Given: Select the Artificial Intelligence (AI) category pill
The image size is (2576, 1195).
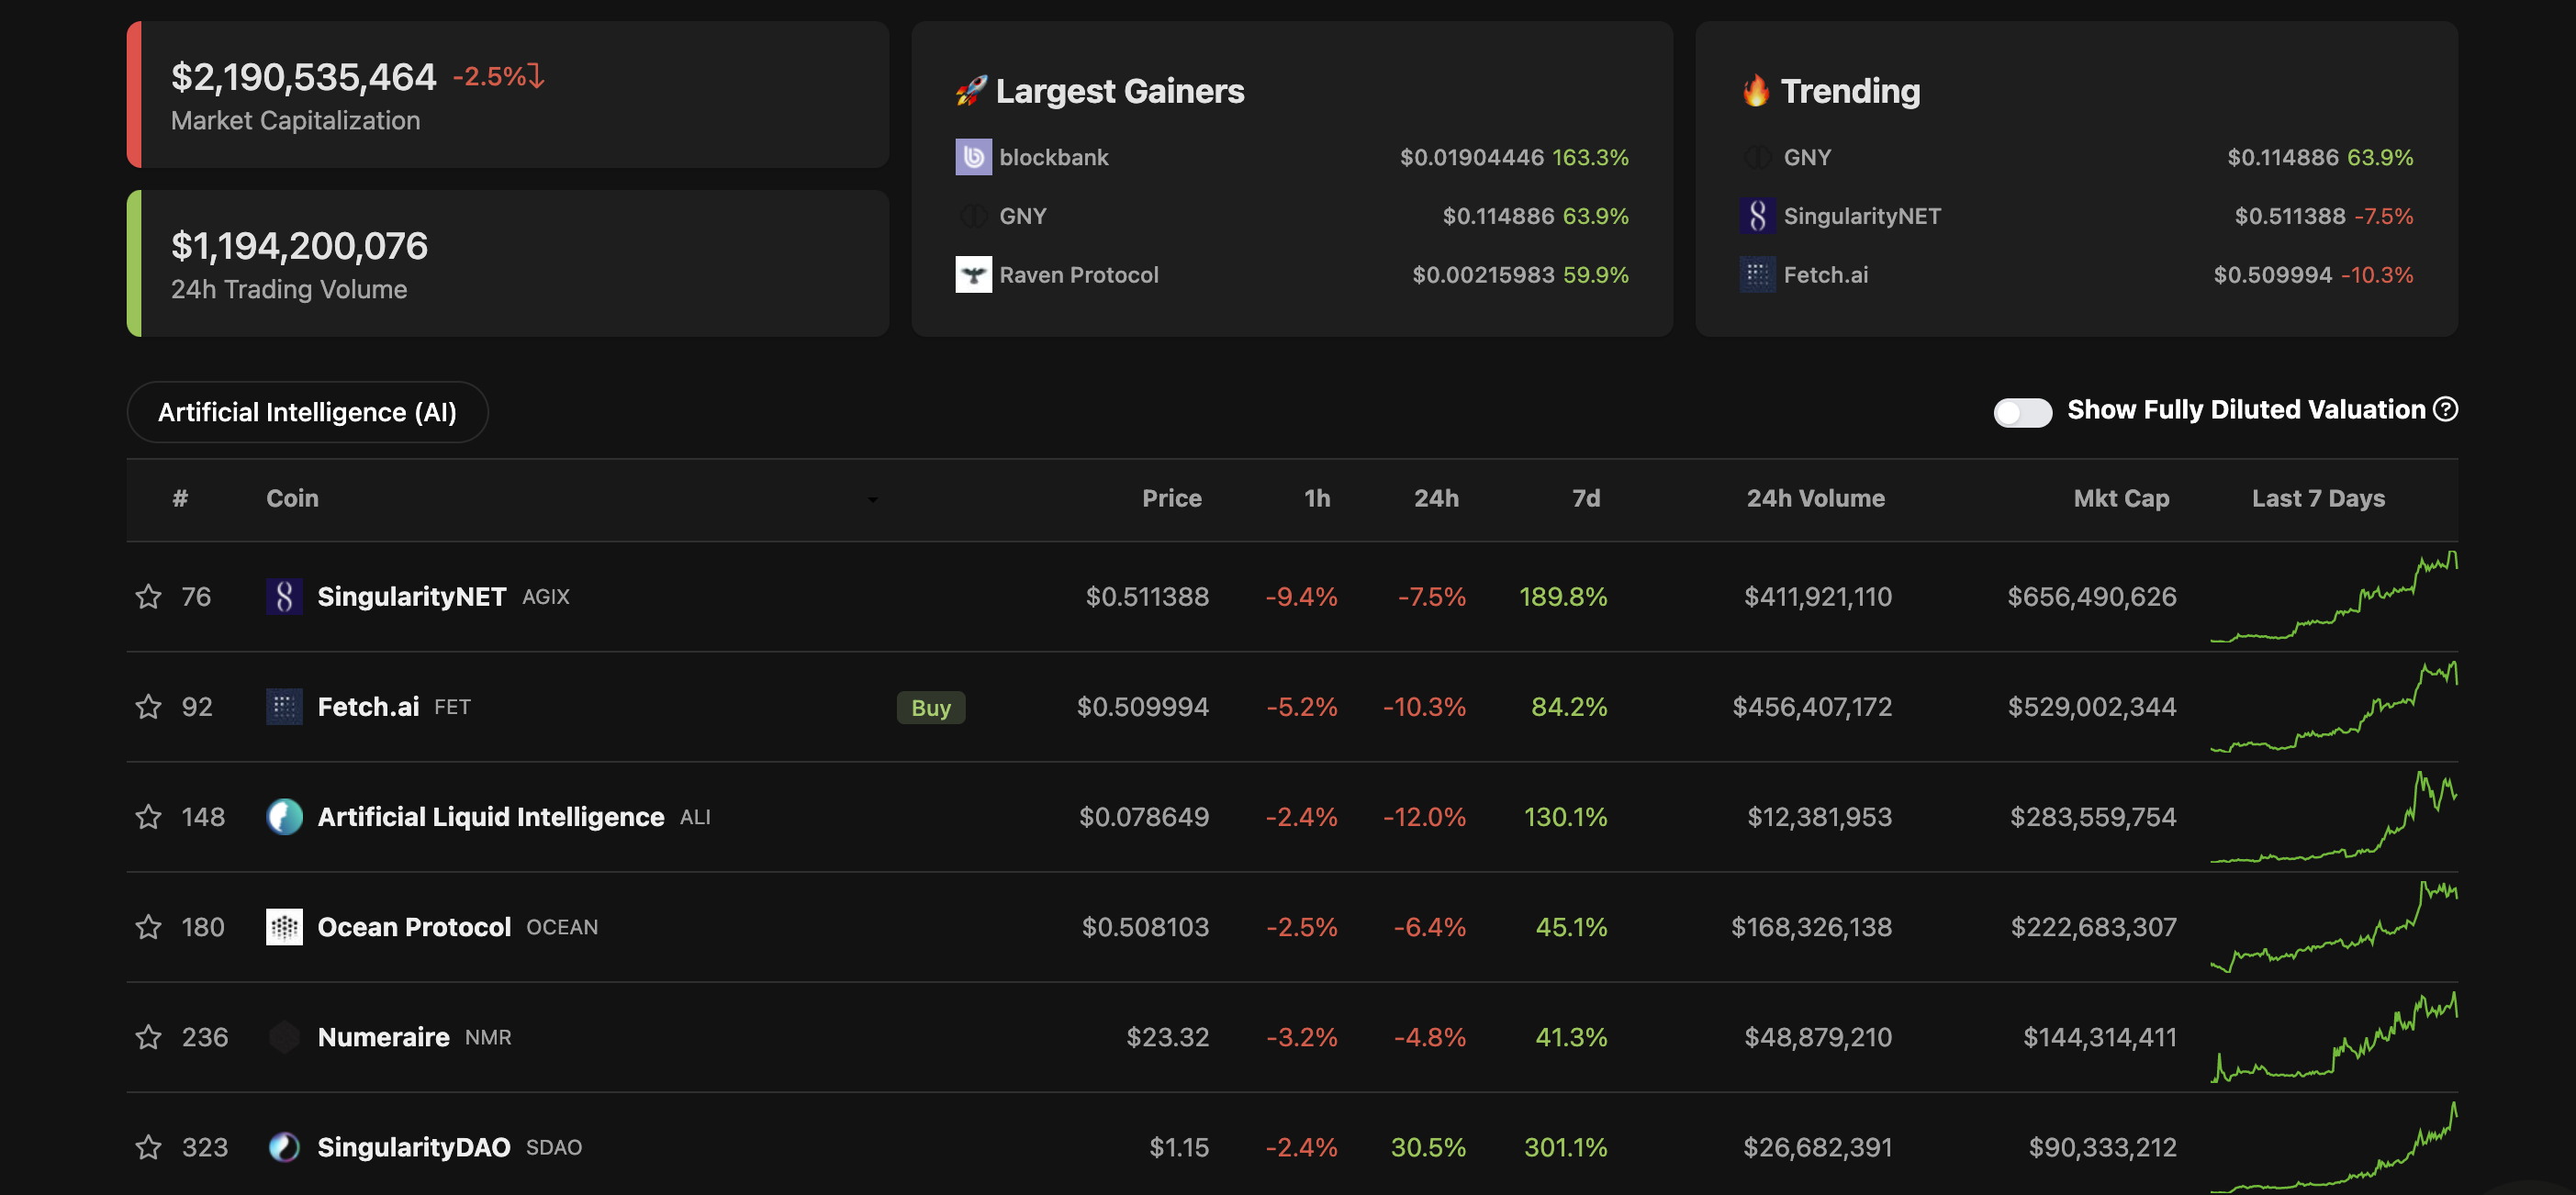Looking at the screenshot, I should (x=307, y=412).
